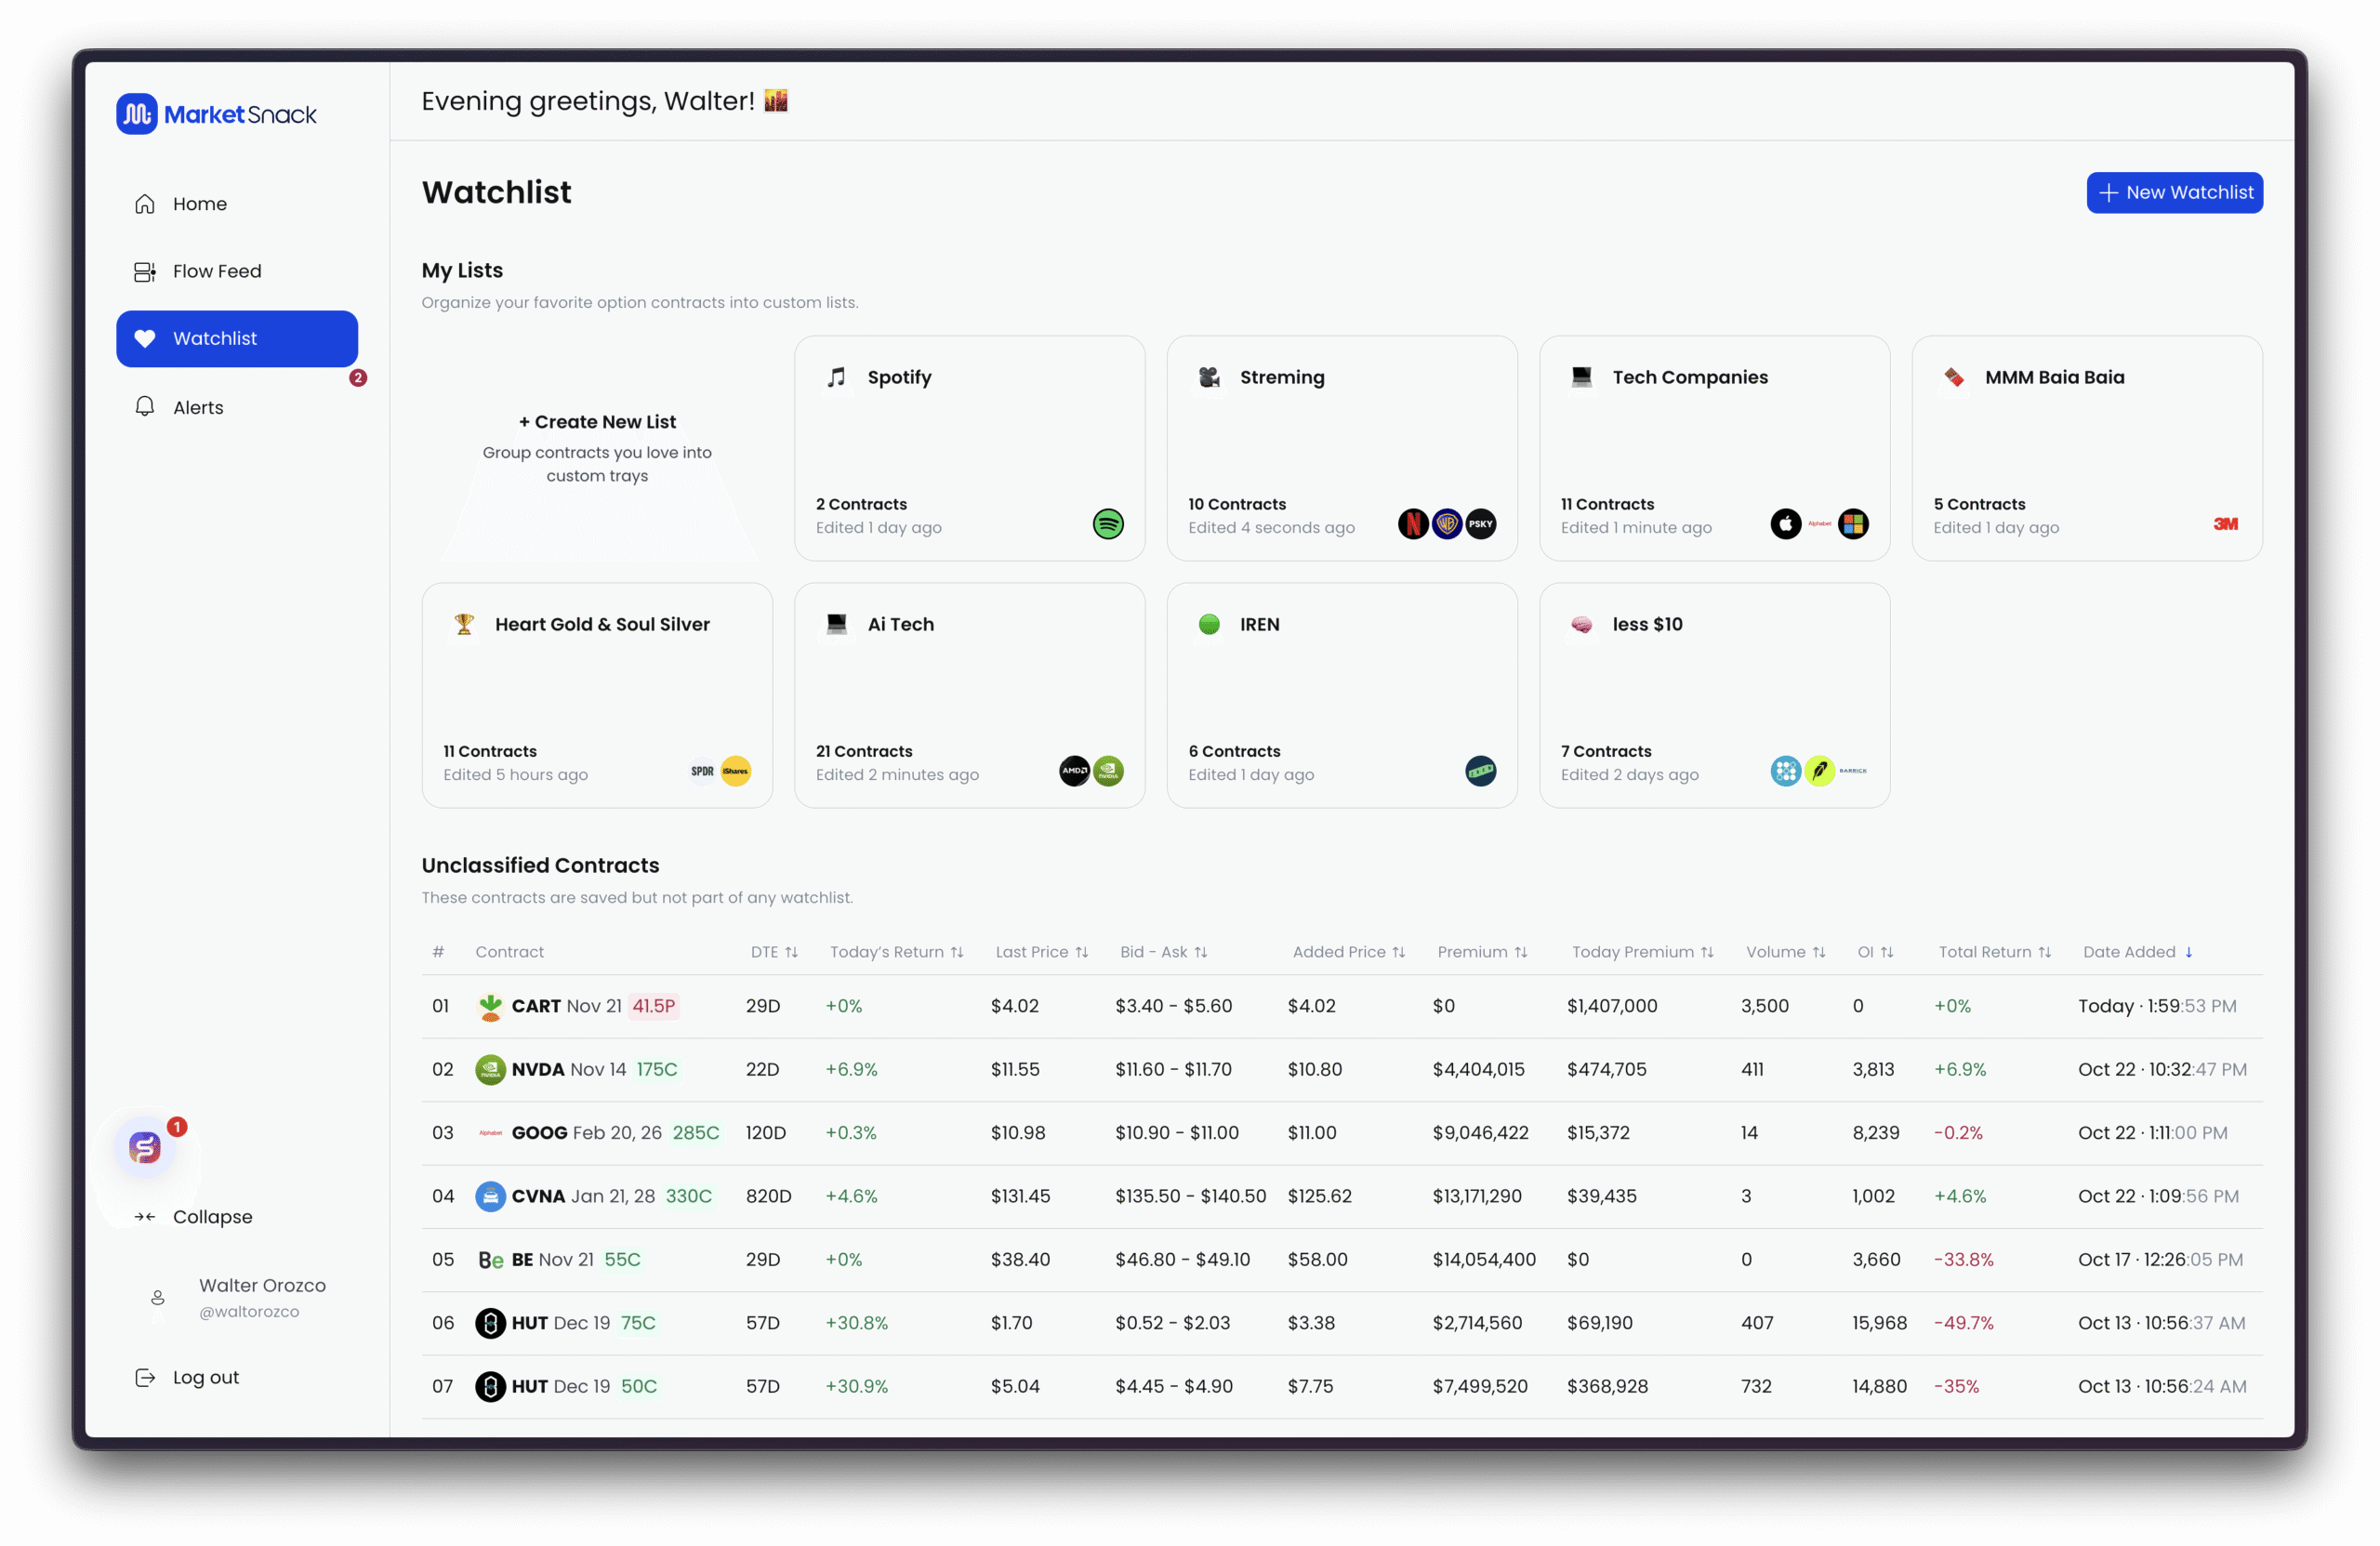
Task: Click the 3M logo in MMM Baia Baia
Action: (2225, 524)
